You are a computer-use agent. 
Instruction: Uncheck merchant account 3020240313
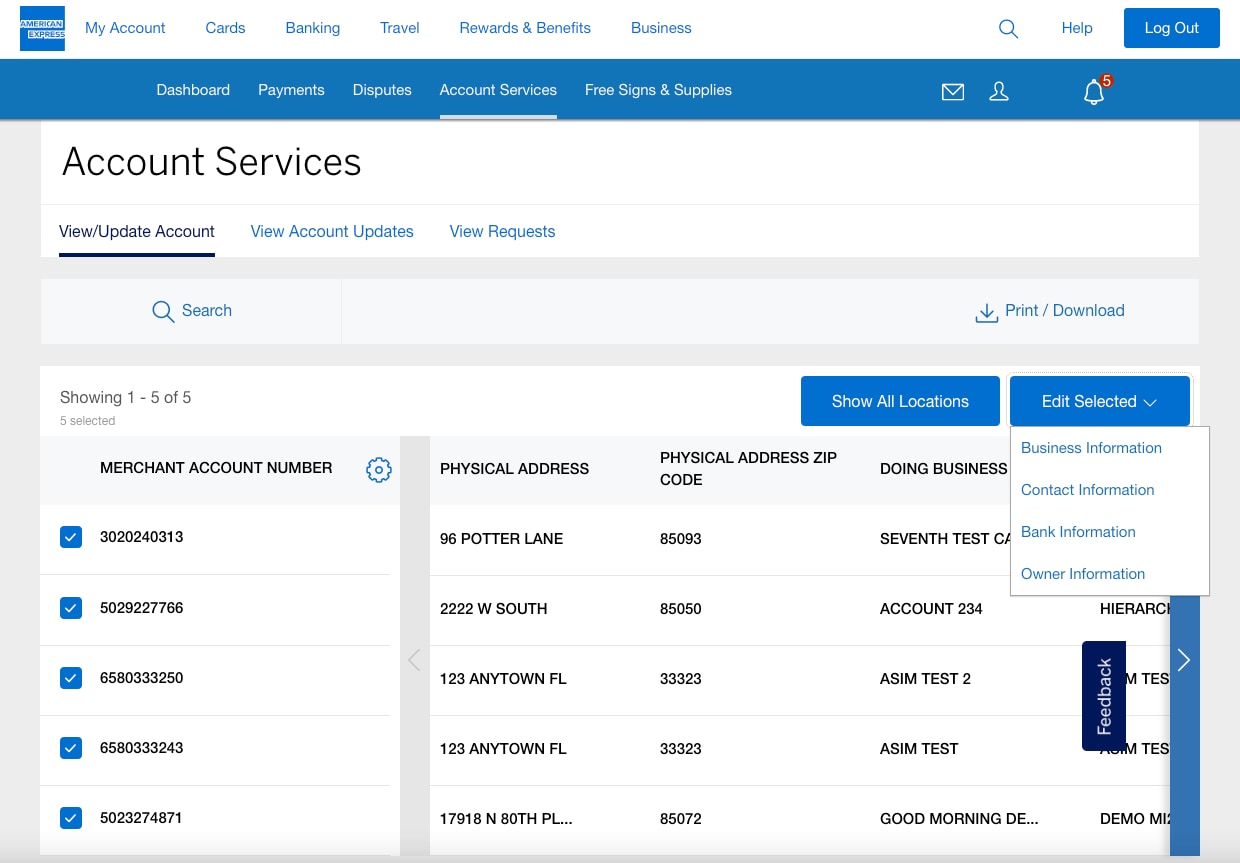(x=71, y=537)
